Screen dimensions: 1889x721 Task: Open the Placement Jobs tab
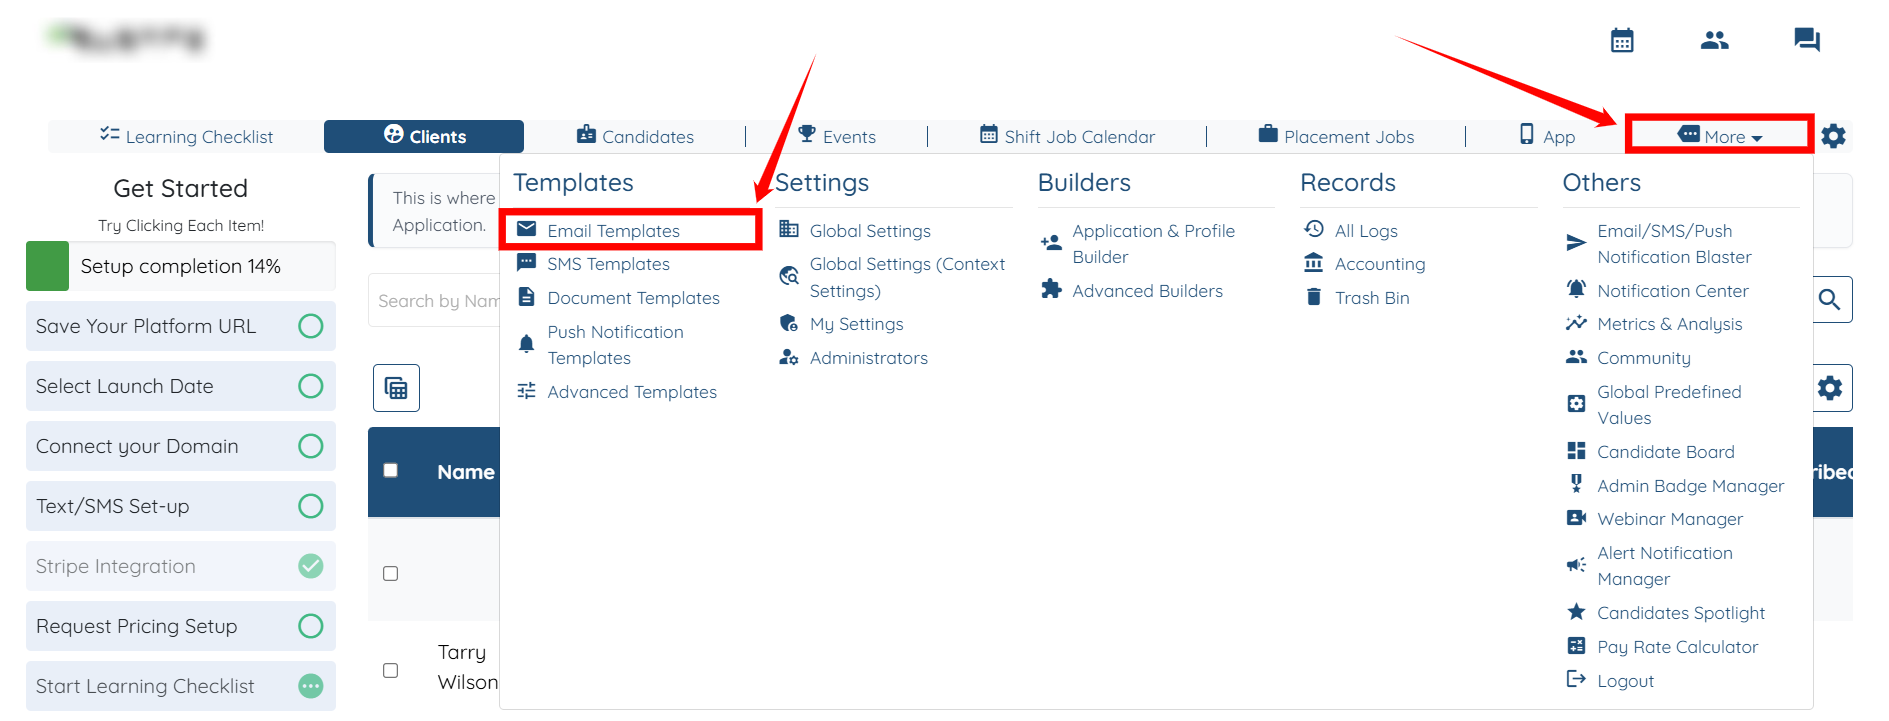[x=1336, y=136]
